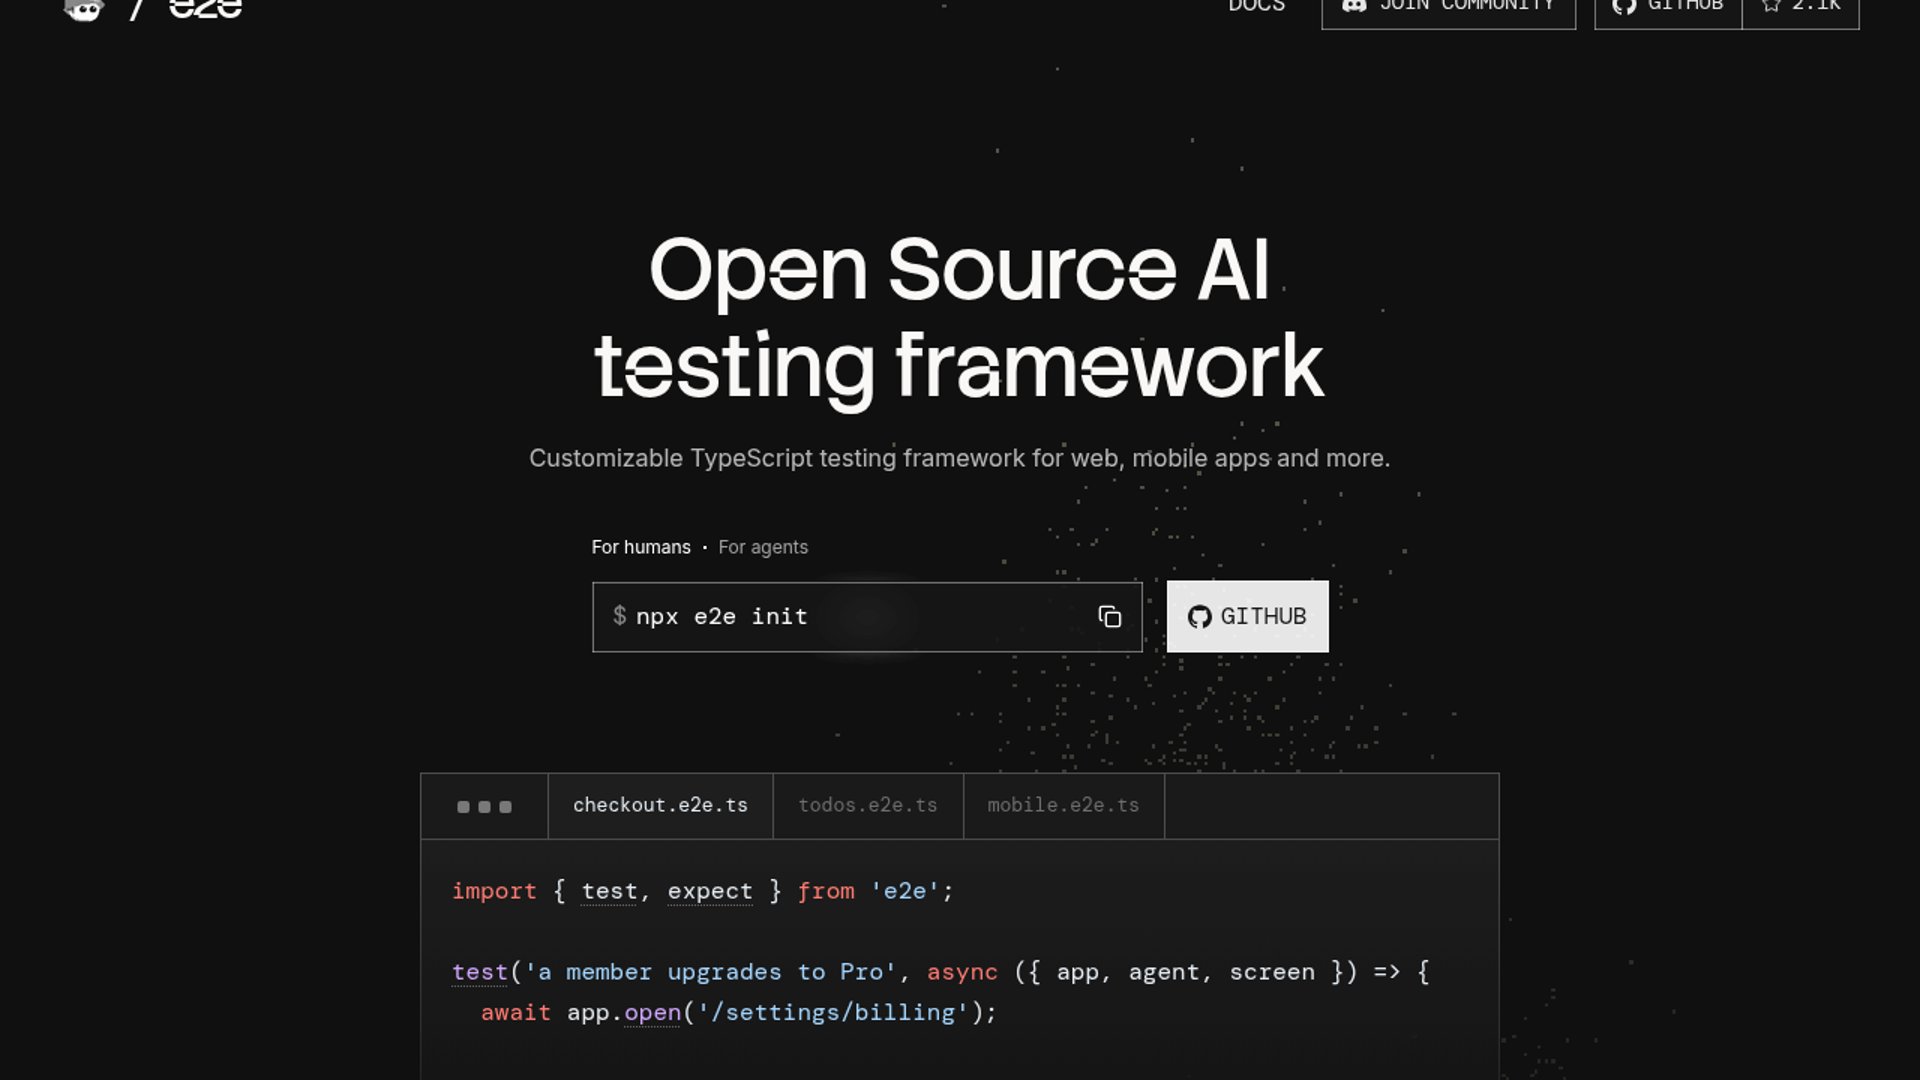Switch to mobile.e2e.ts tab
The width and height of the screenshot is (1920, 1080).
coord(1064,806)
